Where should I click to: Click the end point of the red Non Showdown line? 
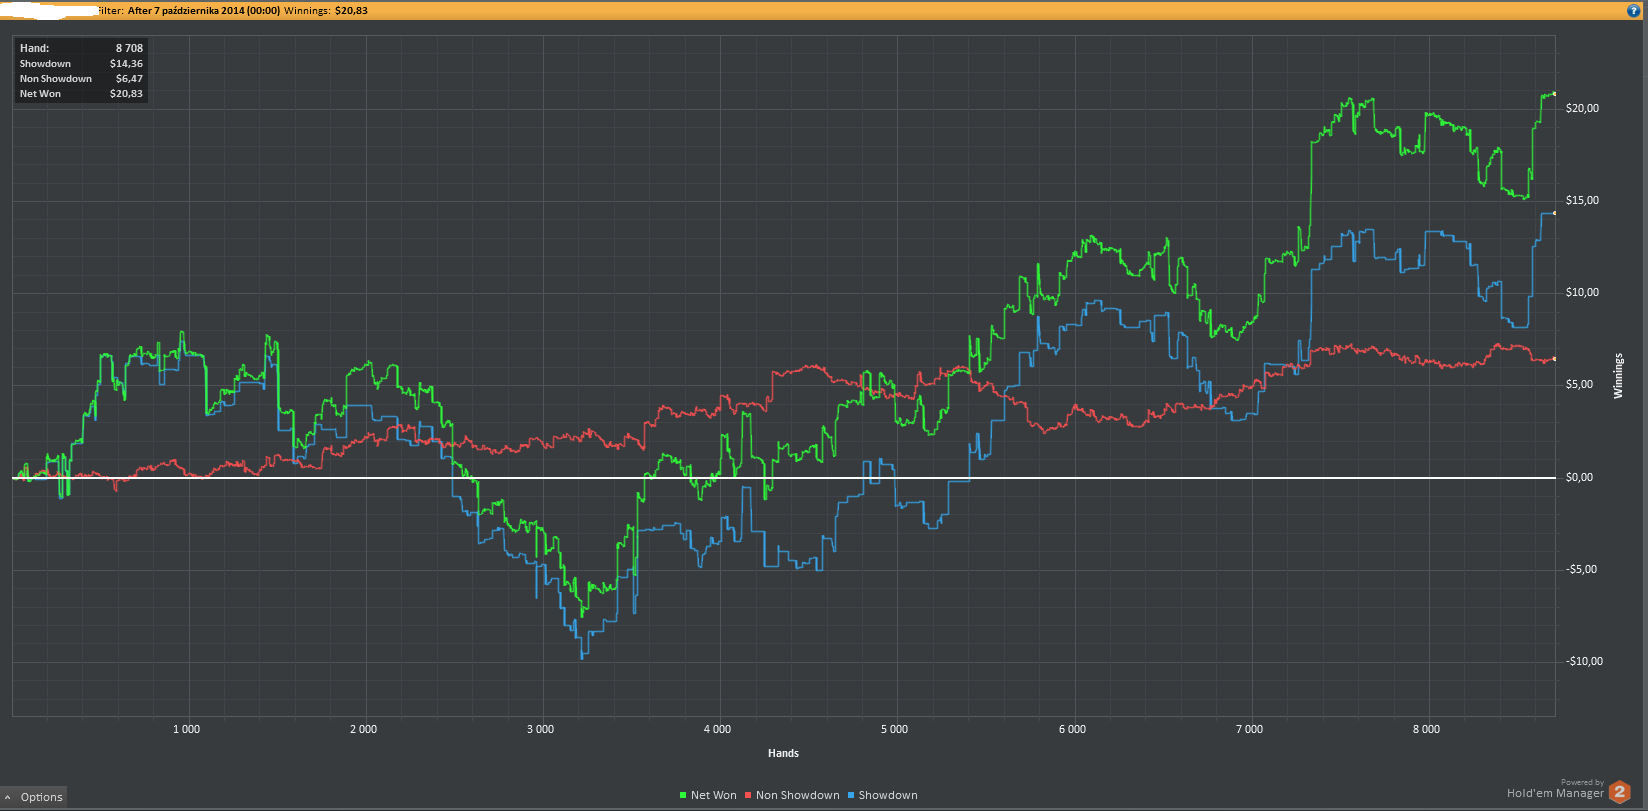click(1554, 358)
